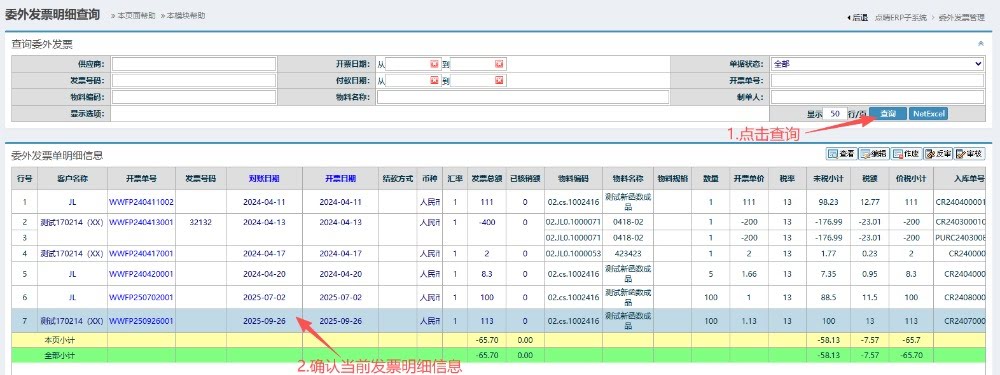This screenshot has width=1000, height=375.
Task: Focus the 供应商 supplier input field
Action: coord(195,64)
